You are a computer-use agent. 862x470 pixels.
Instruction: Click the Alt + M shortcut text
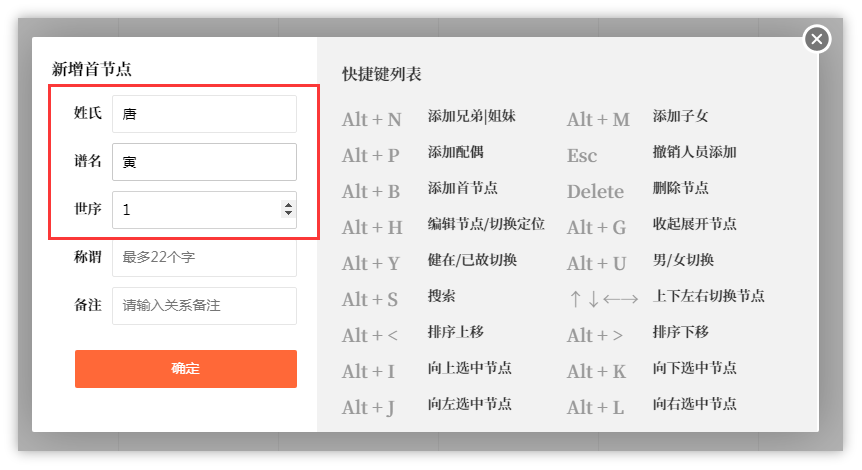(598, 119)
